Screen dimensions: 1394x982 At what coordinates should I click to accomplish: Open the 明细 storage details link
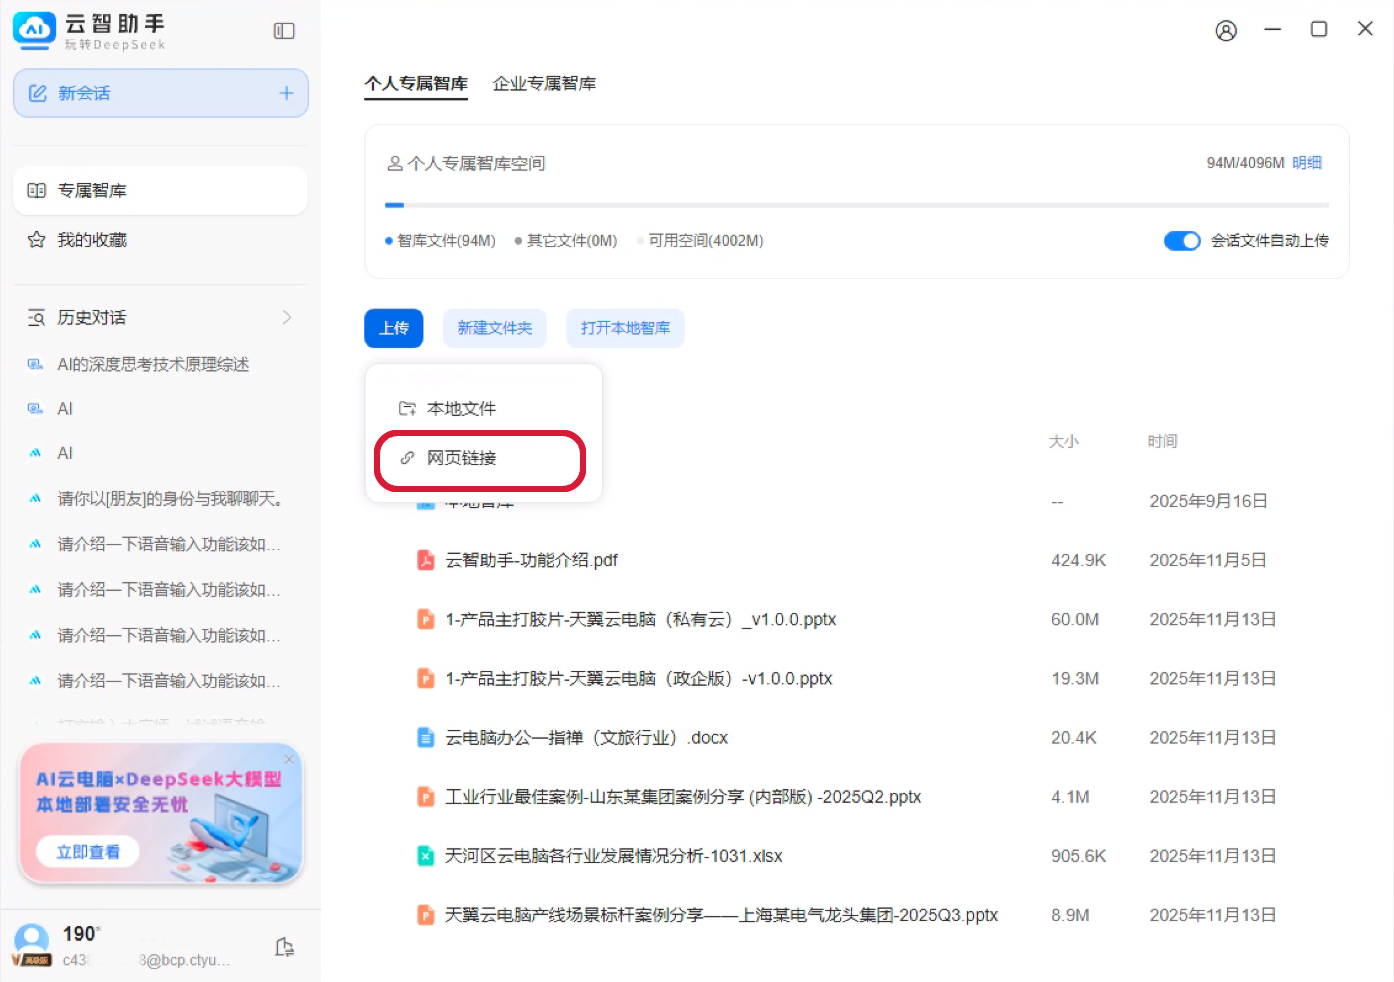(x=1307, y=163)
